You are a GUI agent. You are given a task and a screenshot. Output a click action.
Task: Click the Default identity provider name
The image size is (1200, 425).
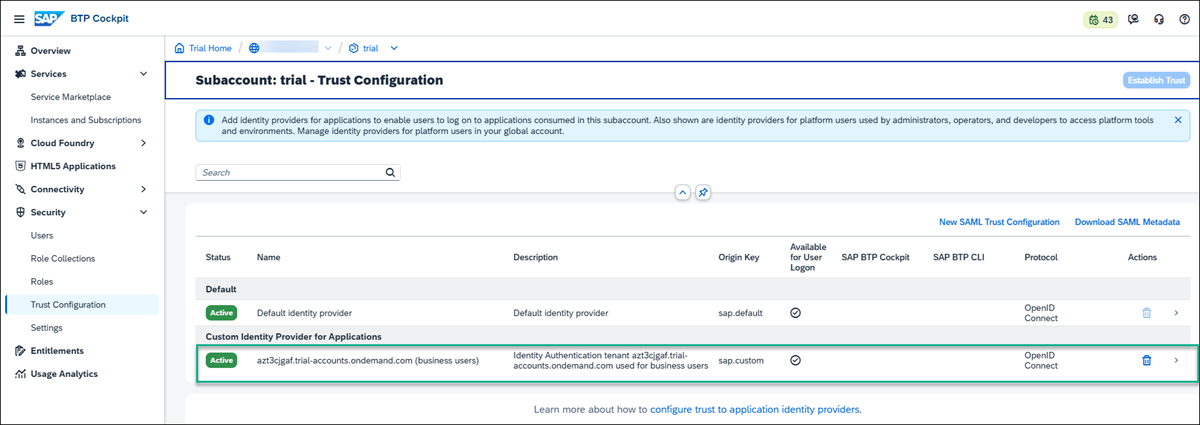pyautogui.click(x=305, y=313)
